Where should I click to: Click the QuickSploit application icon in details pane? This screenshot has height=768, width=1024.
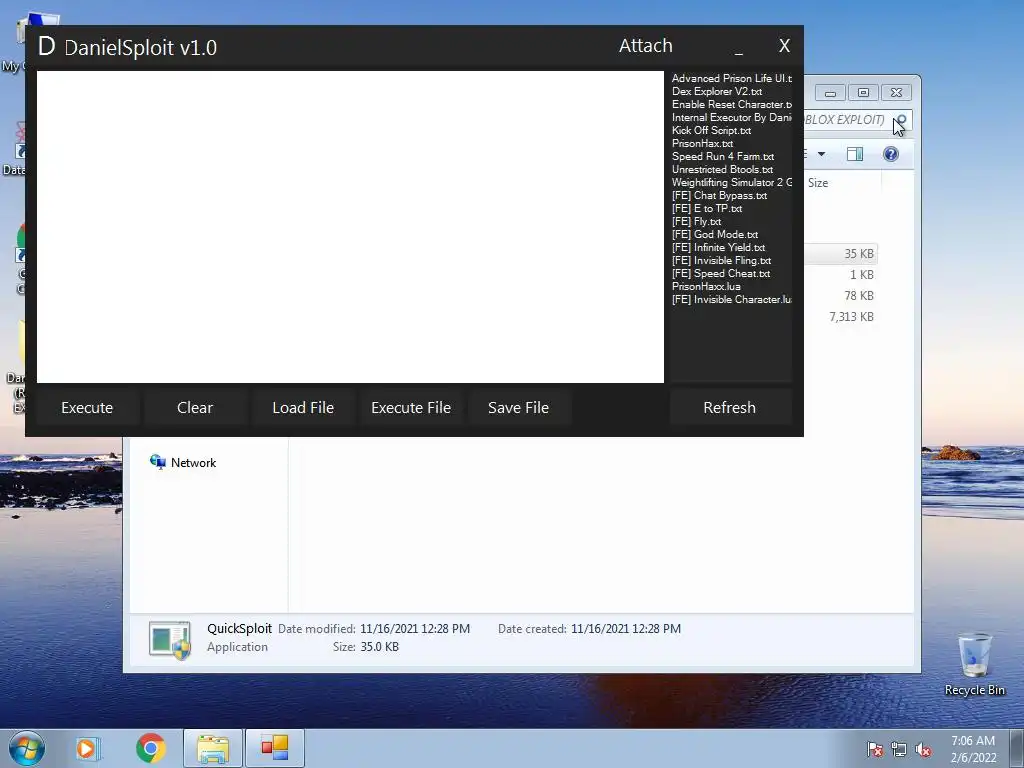[x=170, y=639]
